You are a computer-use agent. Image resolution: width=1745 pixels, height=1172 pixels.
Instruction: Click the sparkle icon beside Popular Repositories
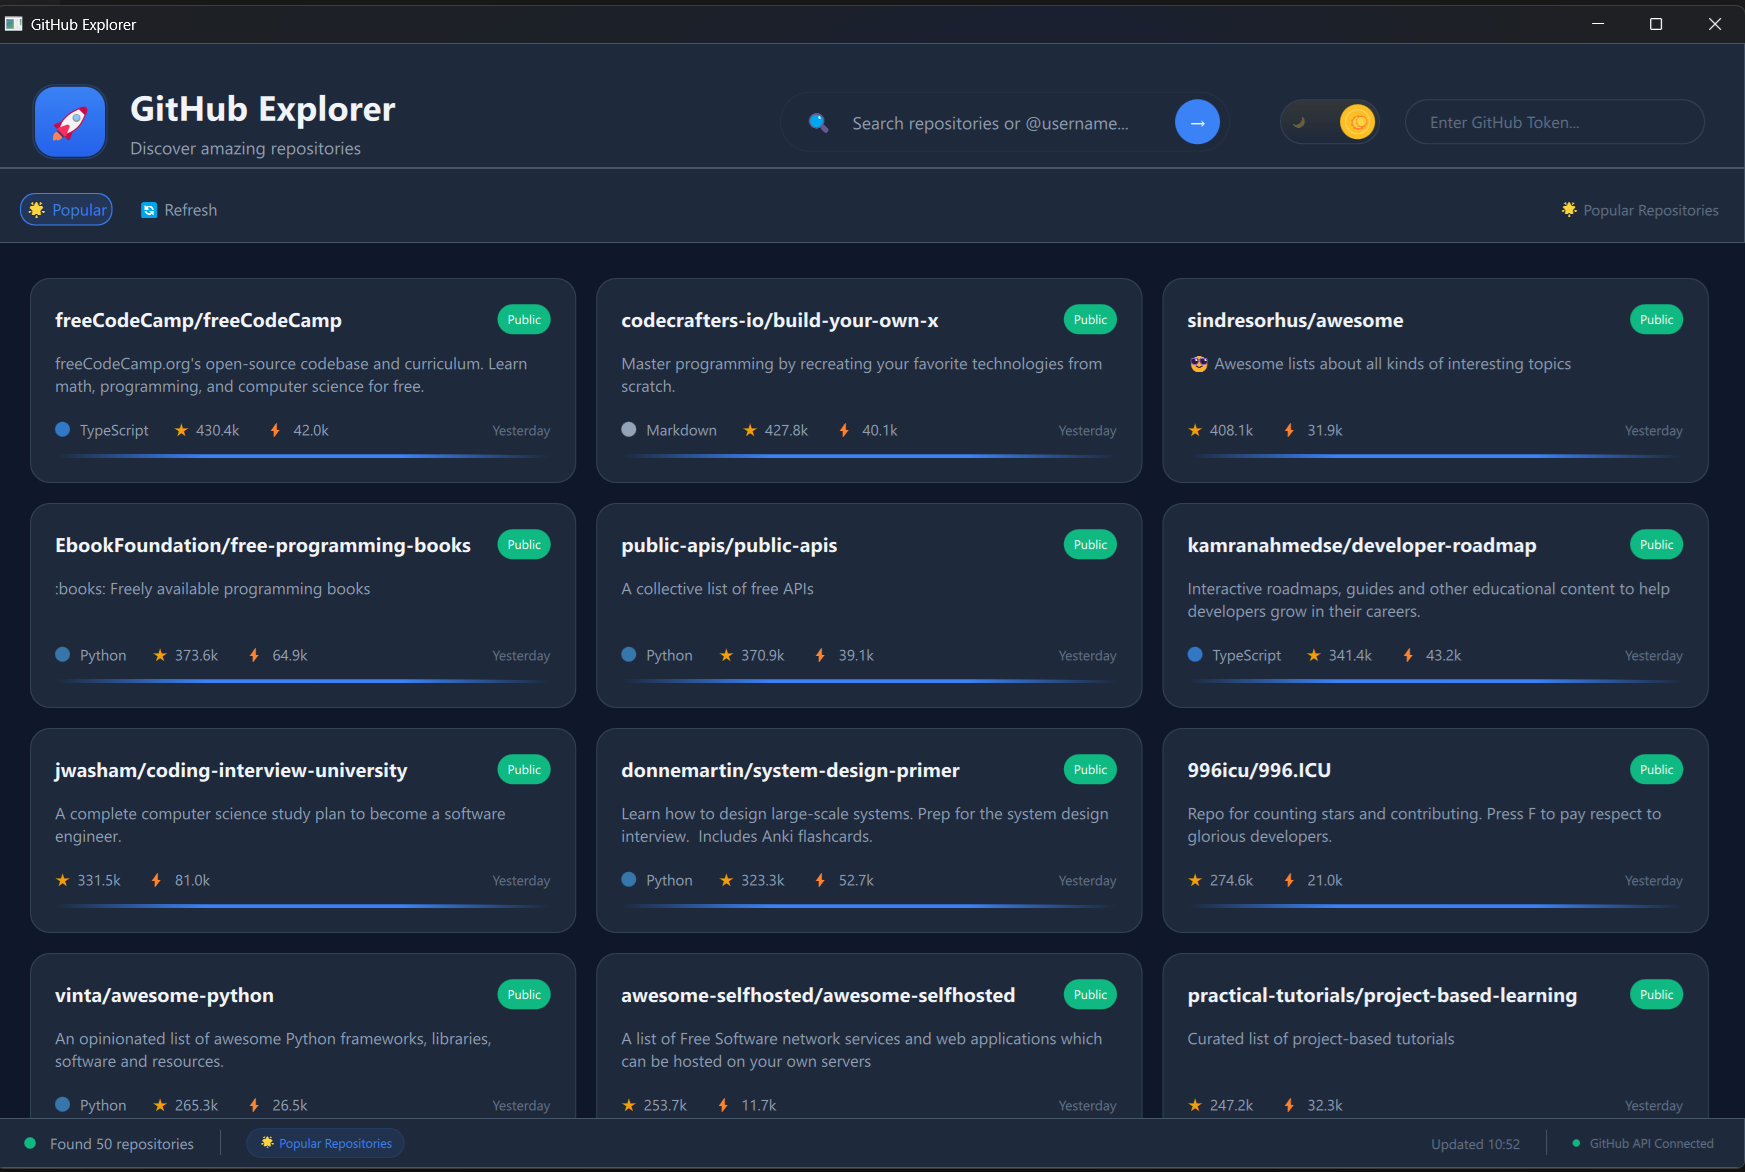point(1570,209)
